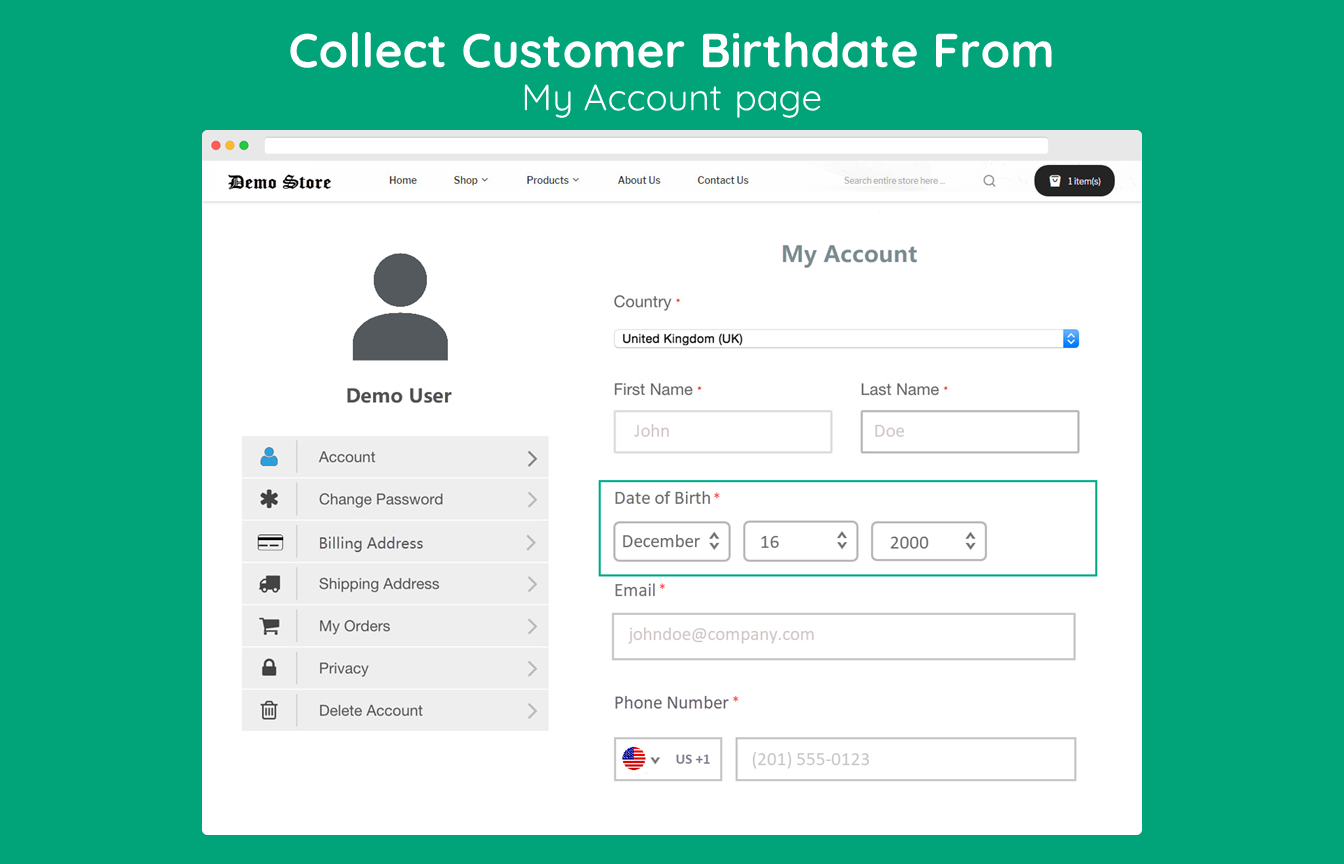Go to the About Us page
1344x864 pixels.
point(639,181)
